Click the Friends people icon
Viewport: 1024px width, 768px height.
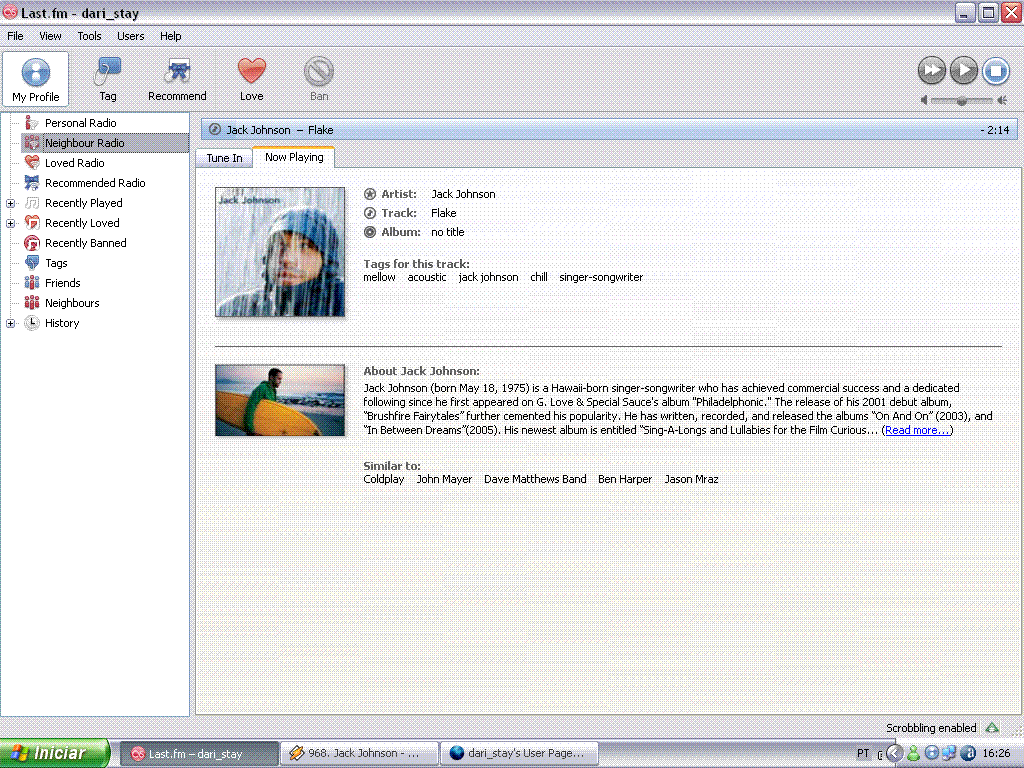pos(31,283)
